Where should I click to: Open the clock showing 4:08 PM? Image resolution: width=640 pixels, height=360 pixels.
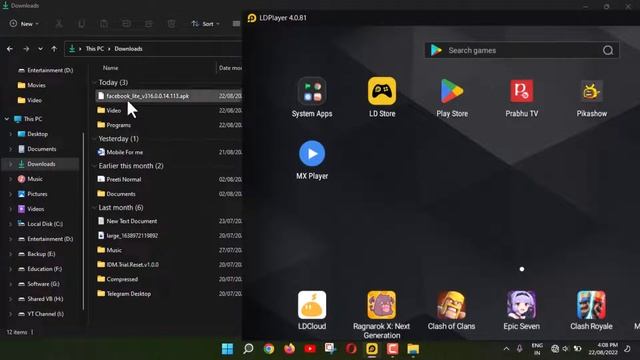pyautogui.click(x=603, y=349)
